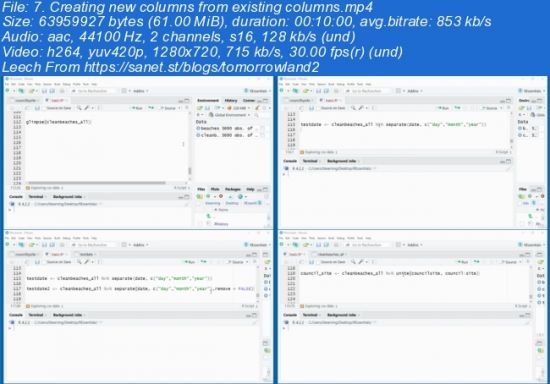Click the council_site code line in bottom-right frame
Screen dimensions: 550x384
tap(390, 273)
